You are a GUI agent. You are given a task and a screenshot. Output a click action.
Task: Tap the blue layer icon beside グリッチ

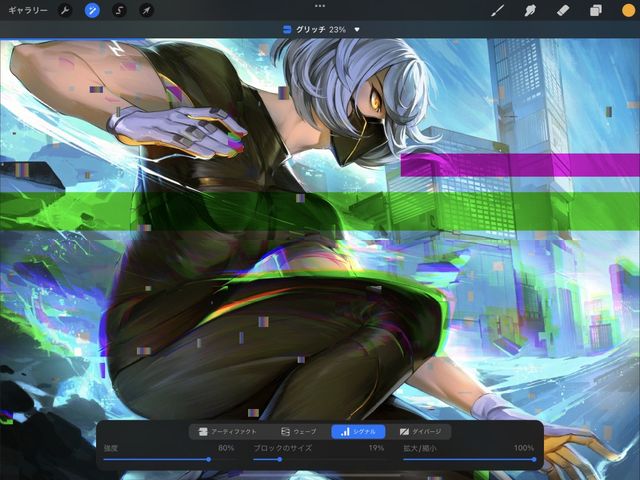(287, 29)
